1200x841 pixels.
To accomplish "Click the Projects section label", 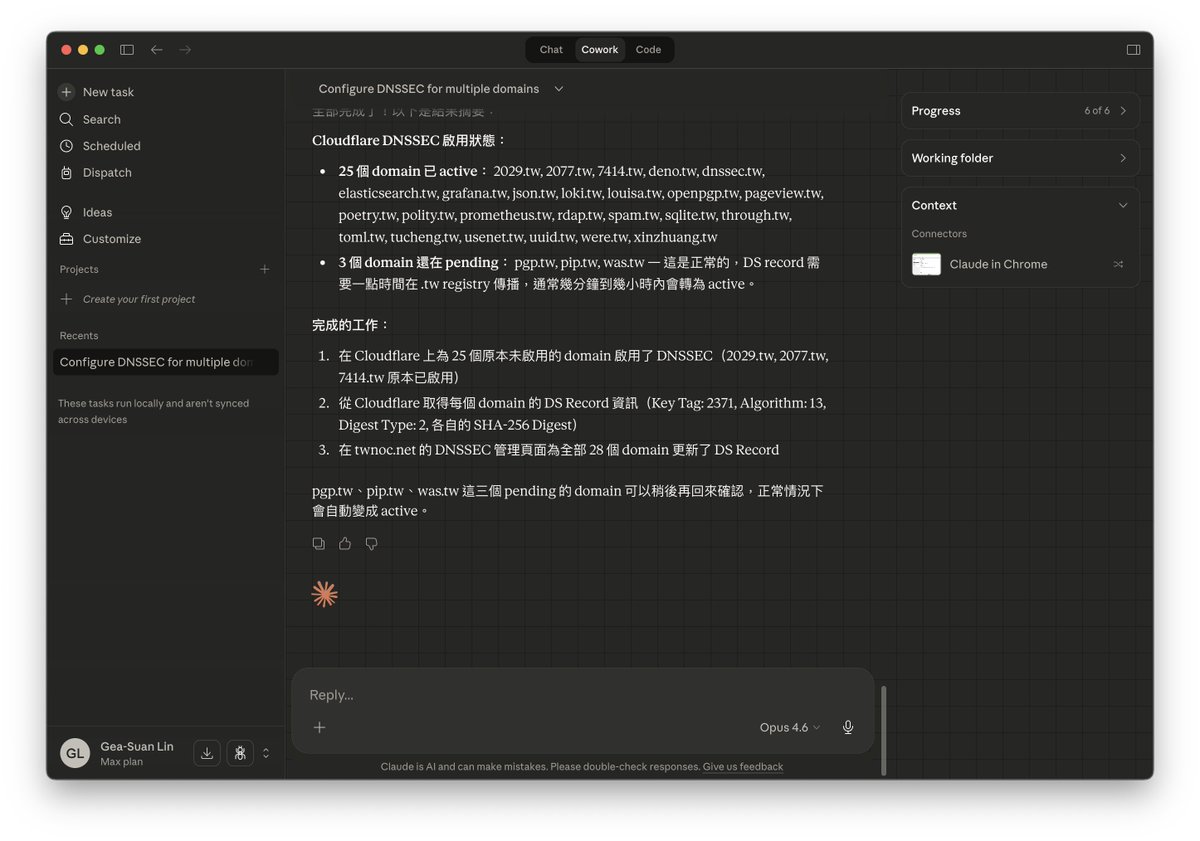I will [x=79, y=269].
